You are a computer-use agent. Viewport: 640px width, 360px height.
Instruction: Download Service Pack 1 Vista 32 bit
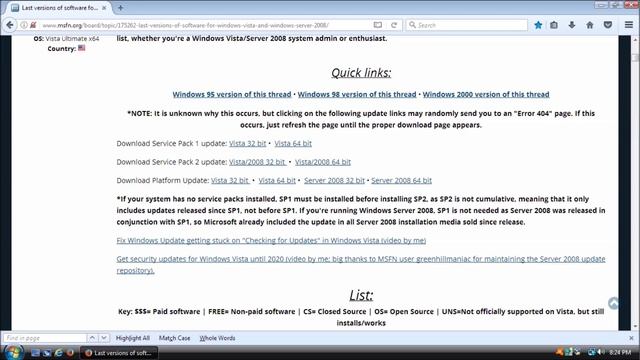pos(247,143)
